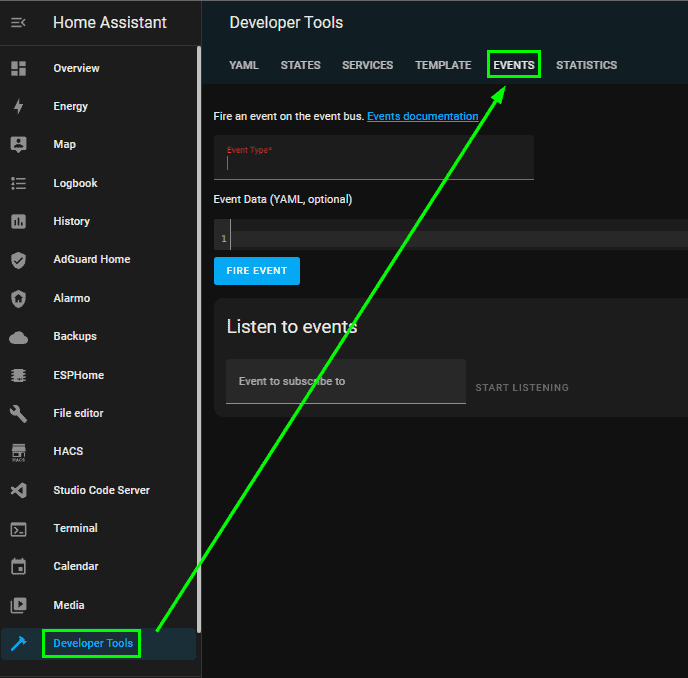
Task: Click the Studio Code Server VS Code icon
Action: point(18,490)
